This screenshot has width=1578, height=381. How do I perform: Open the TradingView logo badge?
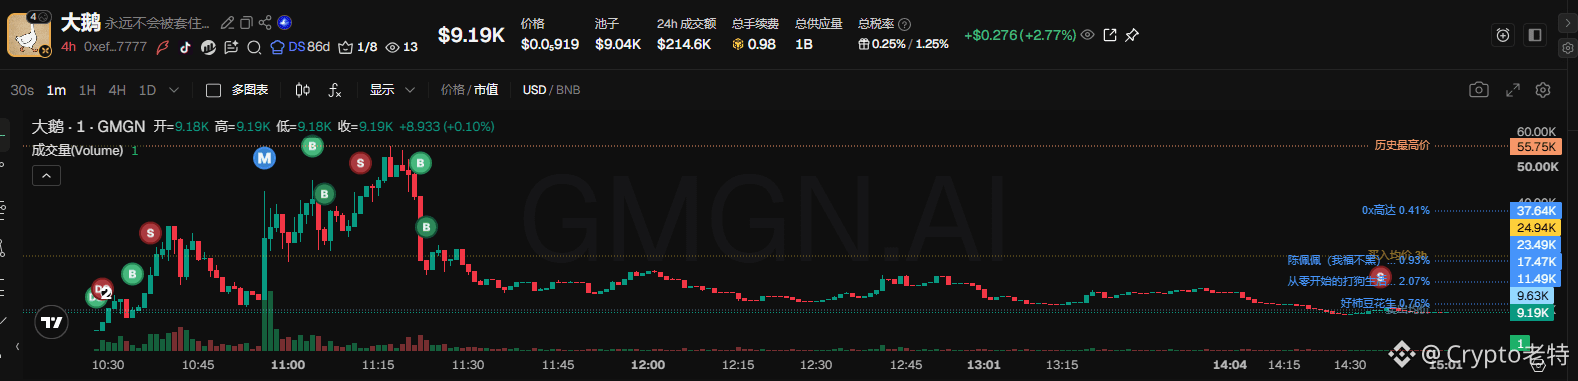pos(52,322)
